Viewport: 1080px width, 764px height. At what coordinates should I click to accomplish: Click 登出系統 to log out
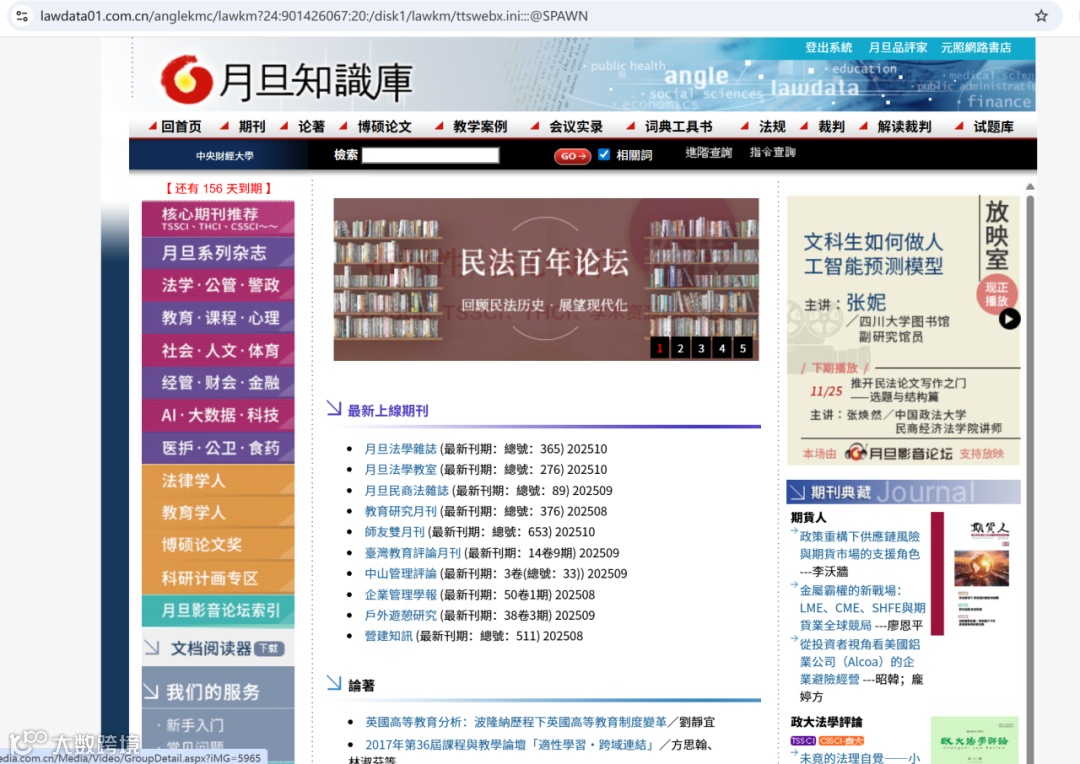[829, 48]
